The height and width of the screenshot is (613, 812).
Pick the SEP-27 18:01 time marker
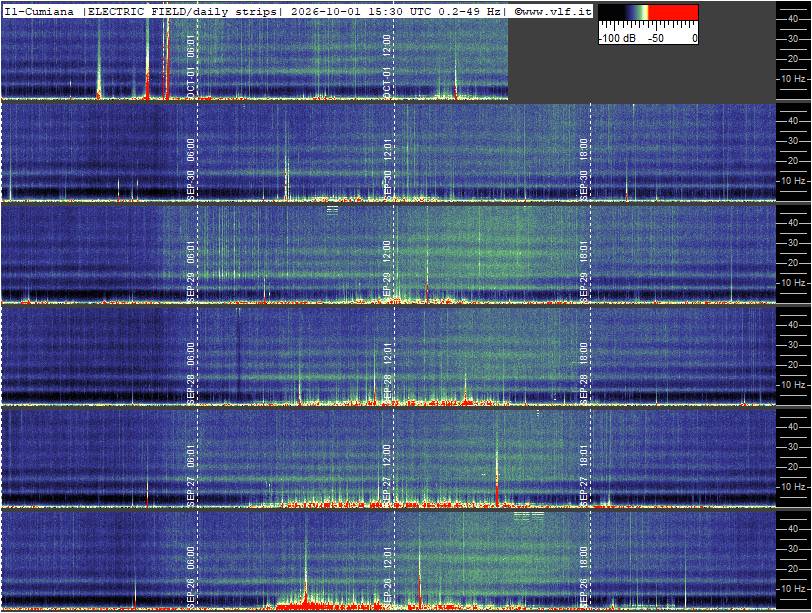584,476
